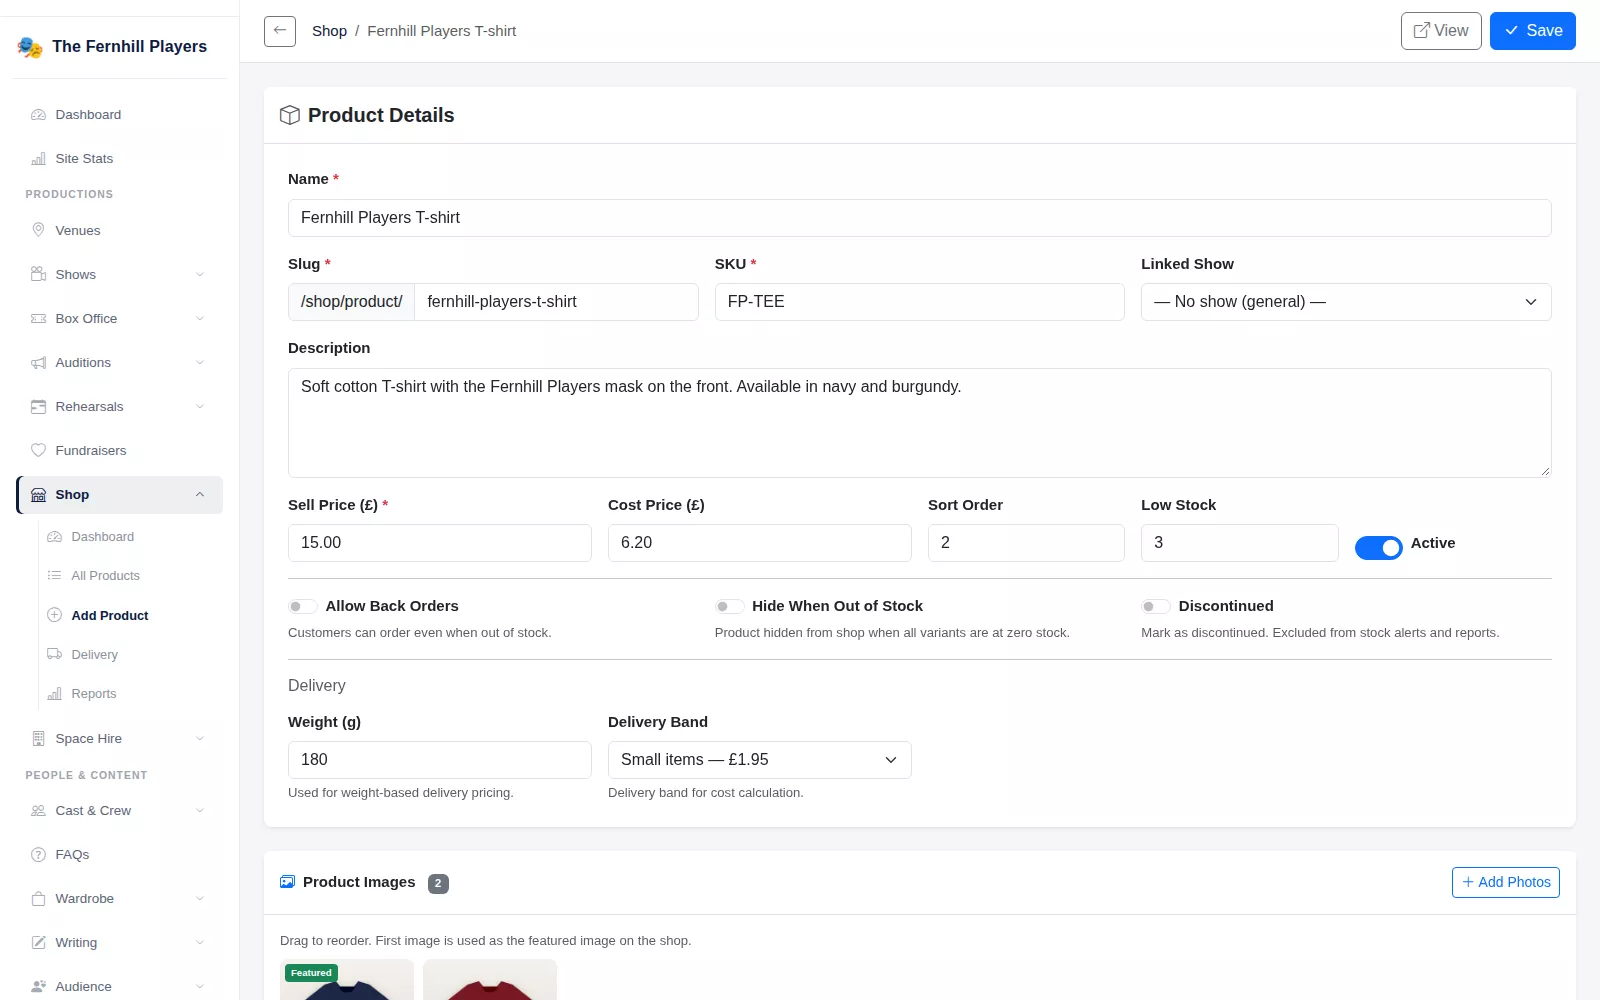This screenshot has width=1600, height=1000.
Task: Open the Linked Show dropdown
Action: click(1346, 302)
